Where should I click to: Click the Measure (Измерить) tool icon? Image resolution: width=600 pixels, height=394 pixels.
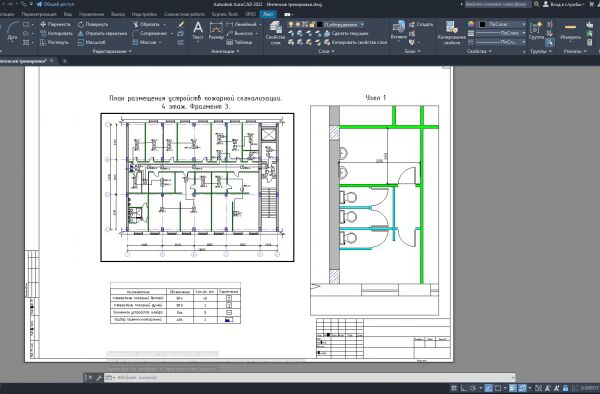(x=570, y=31)
